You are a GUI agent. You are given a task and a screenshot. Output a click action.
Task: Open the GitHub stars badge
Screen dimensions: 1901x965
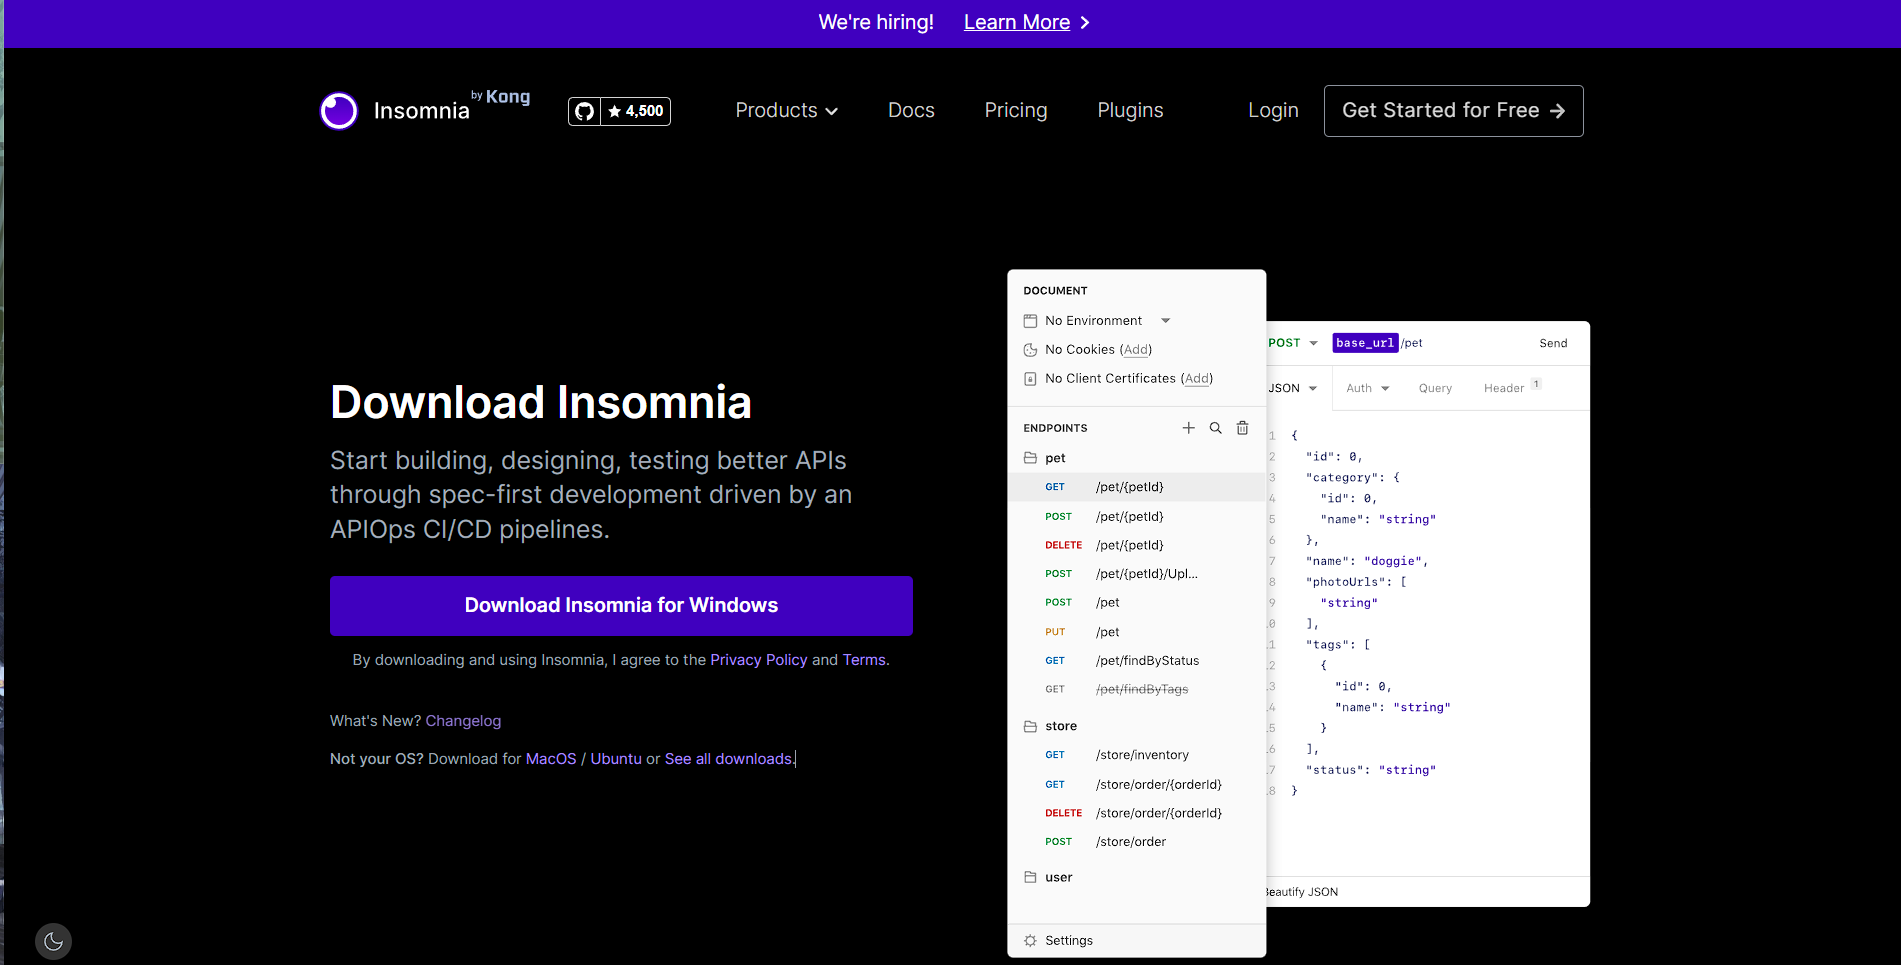point(619,111)
